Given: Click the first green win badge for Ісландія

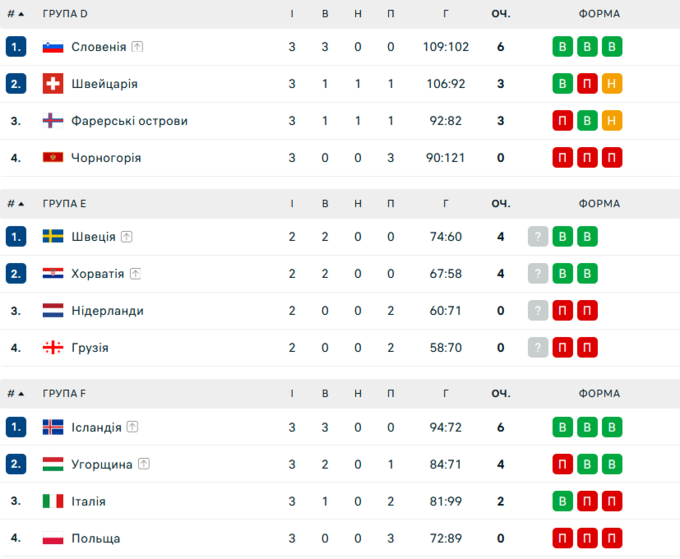Looking at the screenshot, I should [x=563, y=427].
